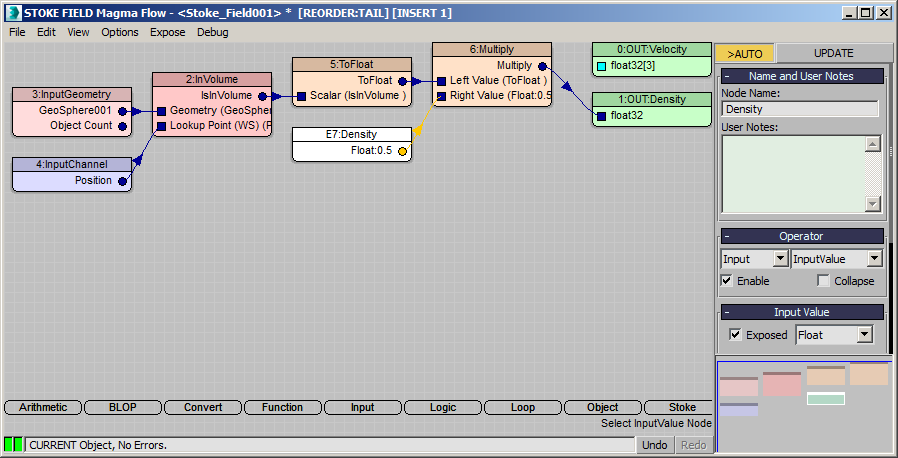The width and height of the screenshot is (898, 458).
Task: Click the UPDATE button
Action: pyautogui.click(x=833, y=53)
